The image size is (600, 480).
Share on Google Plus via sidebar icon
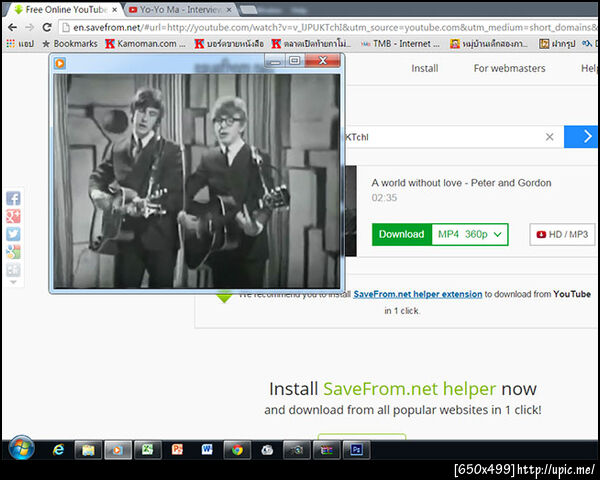13,216
